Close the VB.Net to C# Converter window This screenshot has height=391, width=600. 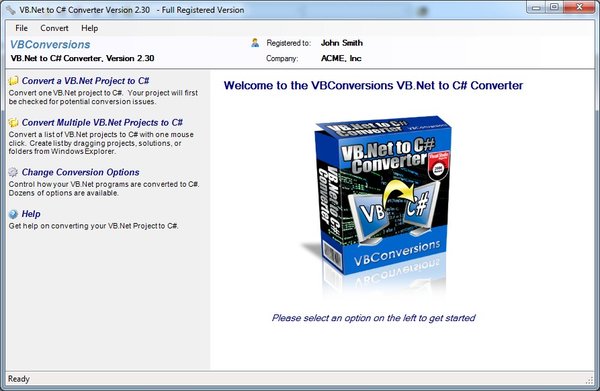click(x=579, y=7)
